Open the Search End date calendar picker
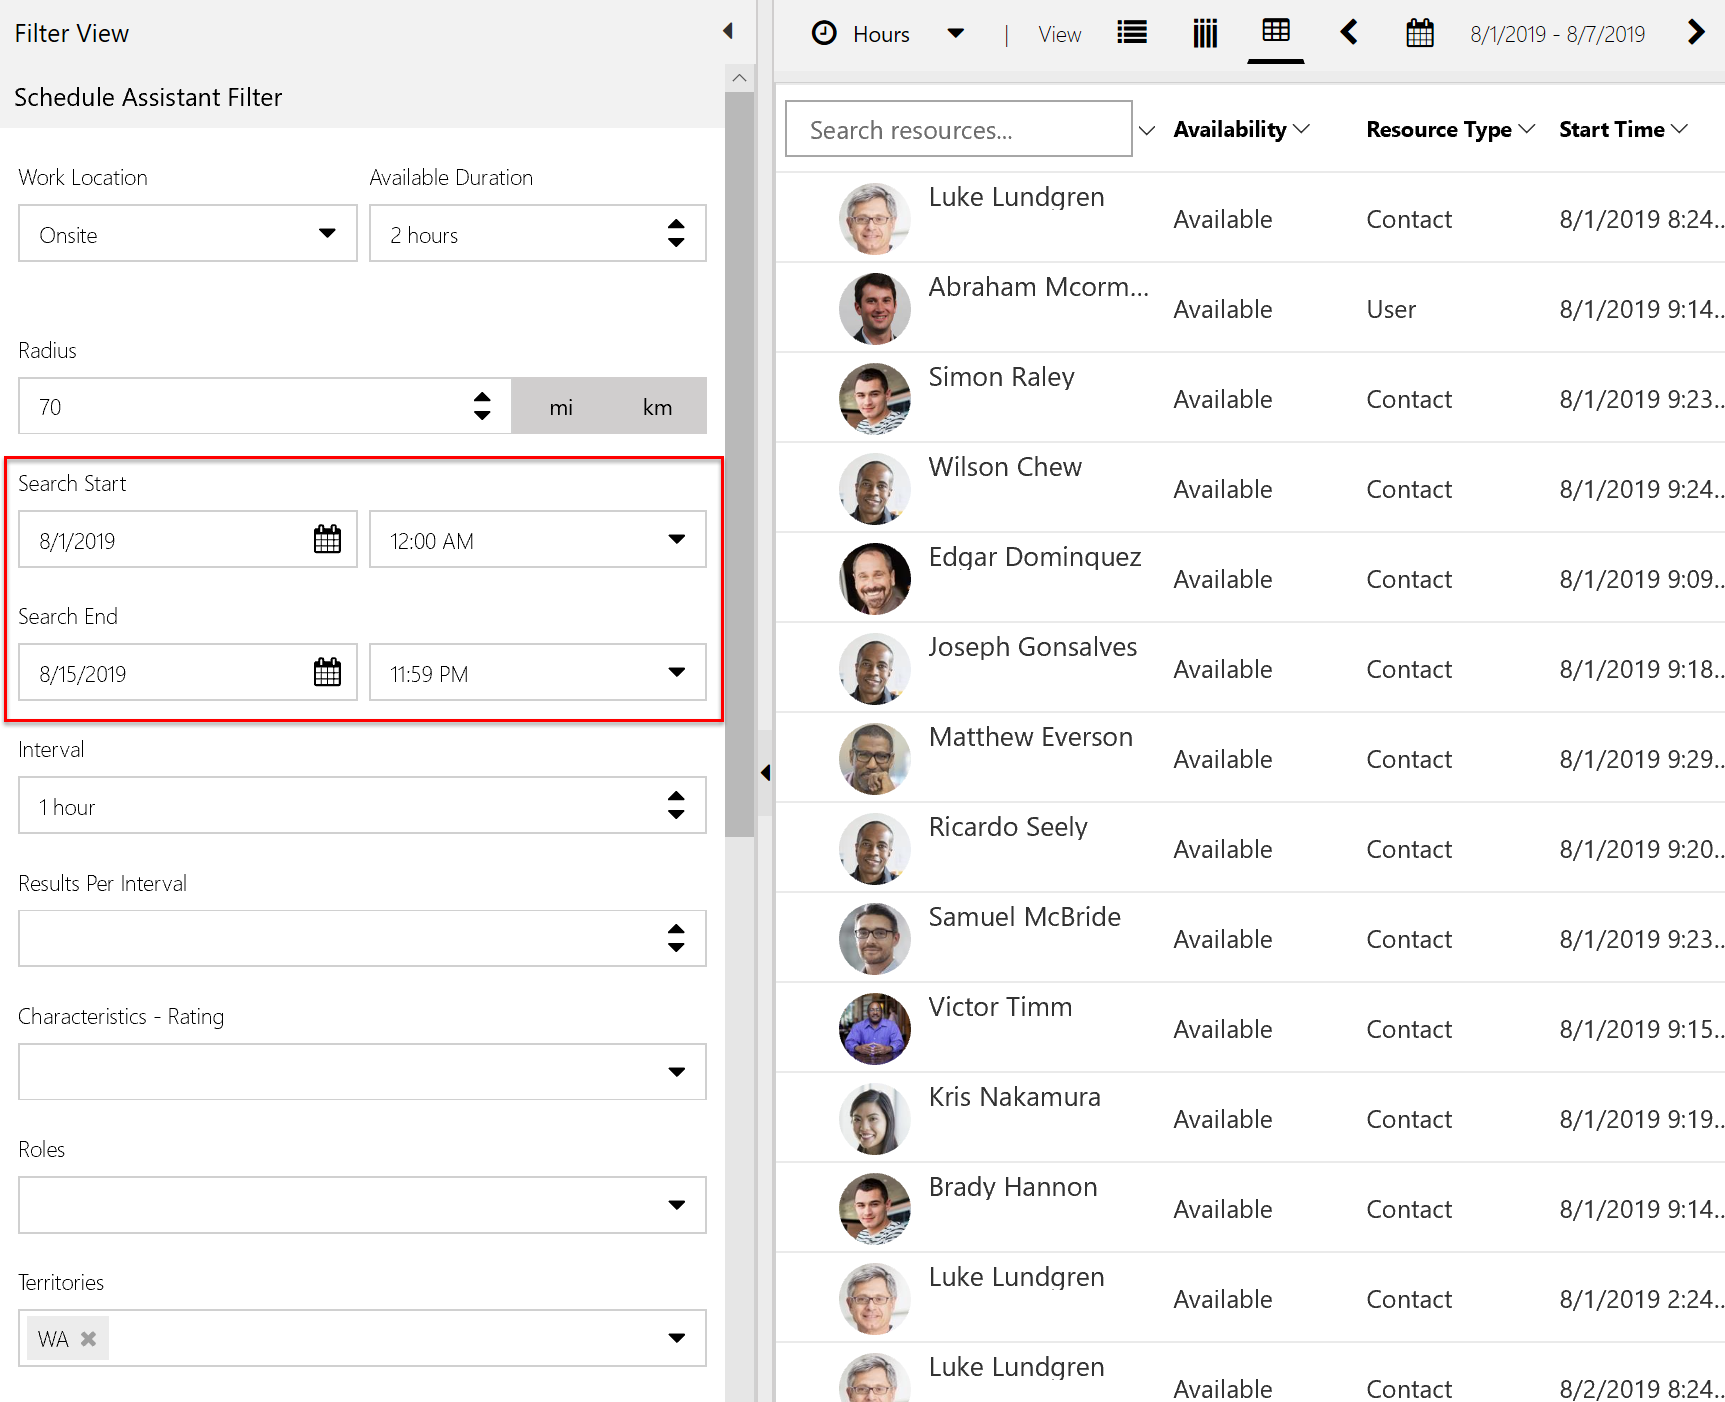This screenshot has height=1402, width=1725. coord(327,673)
